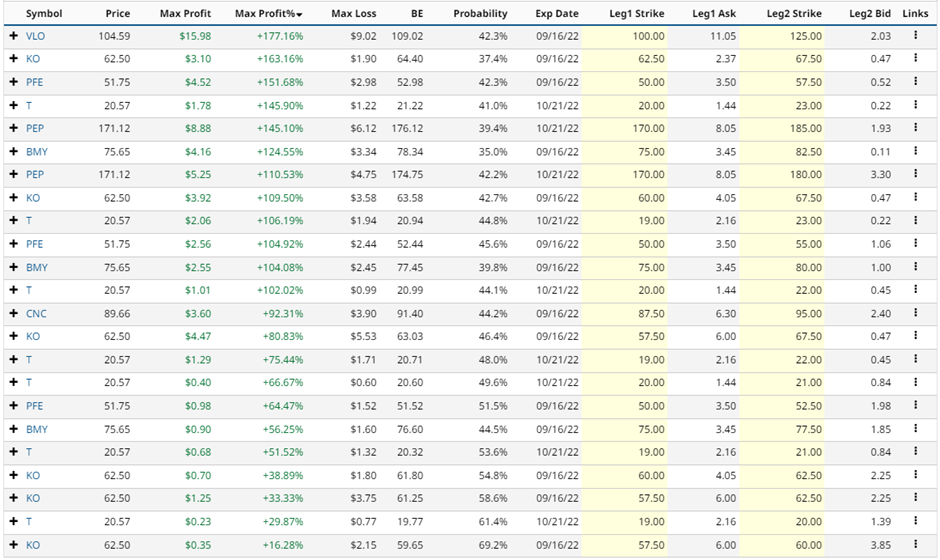Expand the T +102.02% row
The width and height of the screenshot is (940, 560).
(x=14, y=290)
